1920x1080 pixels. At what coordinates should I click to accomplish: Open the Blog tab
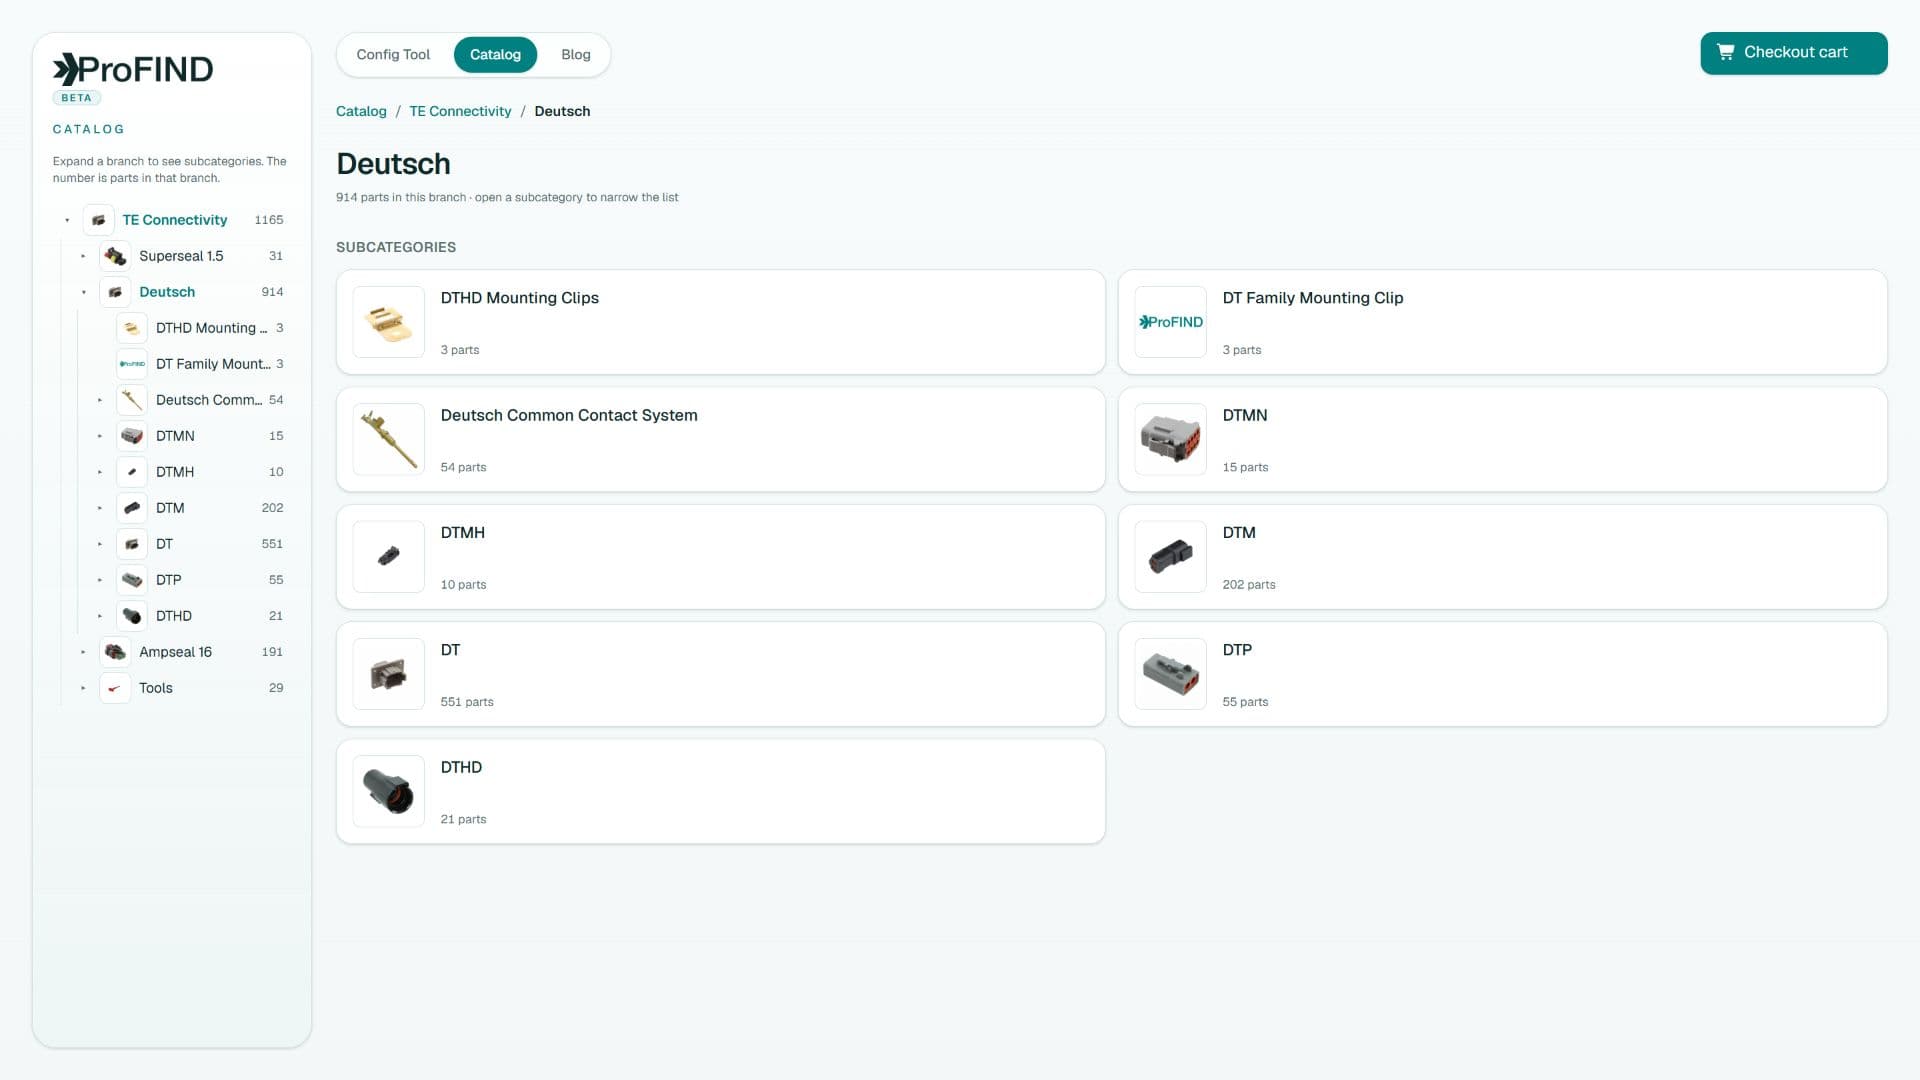tap(575, 55)
